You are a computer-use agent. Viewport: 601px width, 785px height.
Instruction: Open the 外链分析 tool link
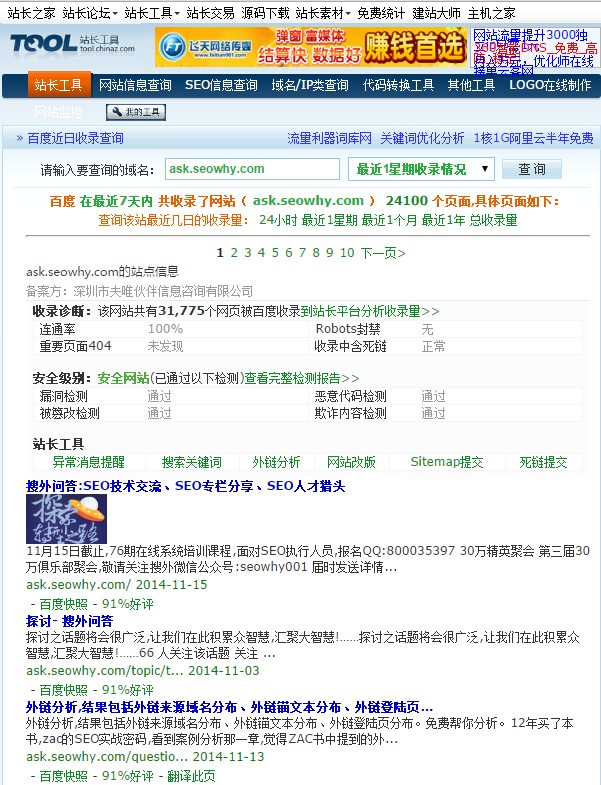pos(276,462)
